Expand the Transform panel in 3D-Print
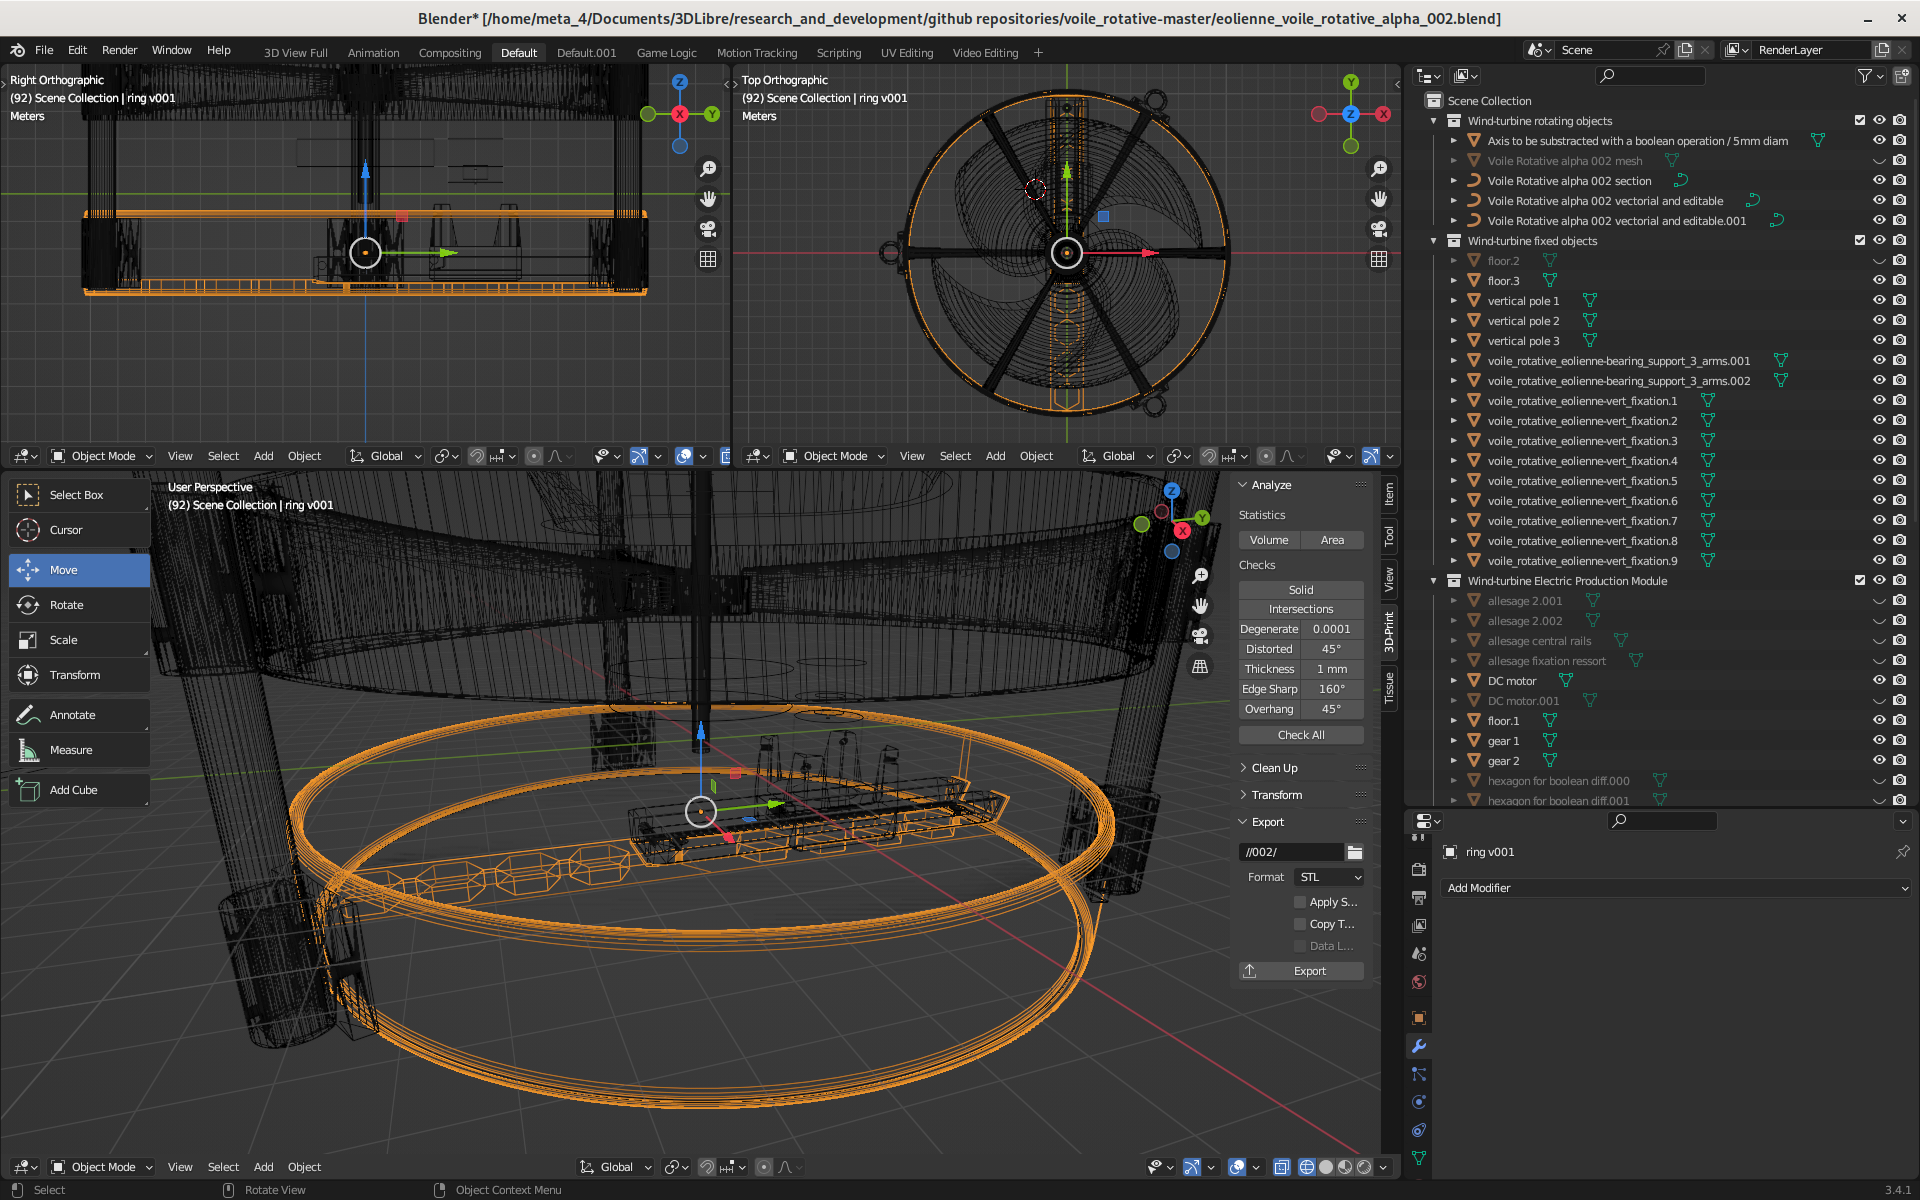The width and height of the screenshot is (1920, 1200). tap(1276, 795)
